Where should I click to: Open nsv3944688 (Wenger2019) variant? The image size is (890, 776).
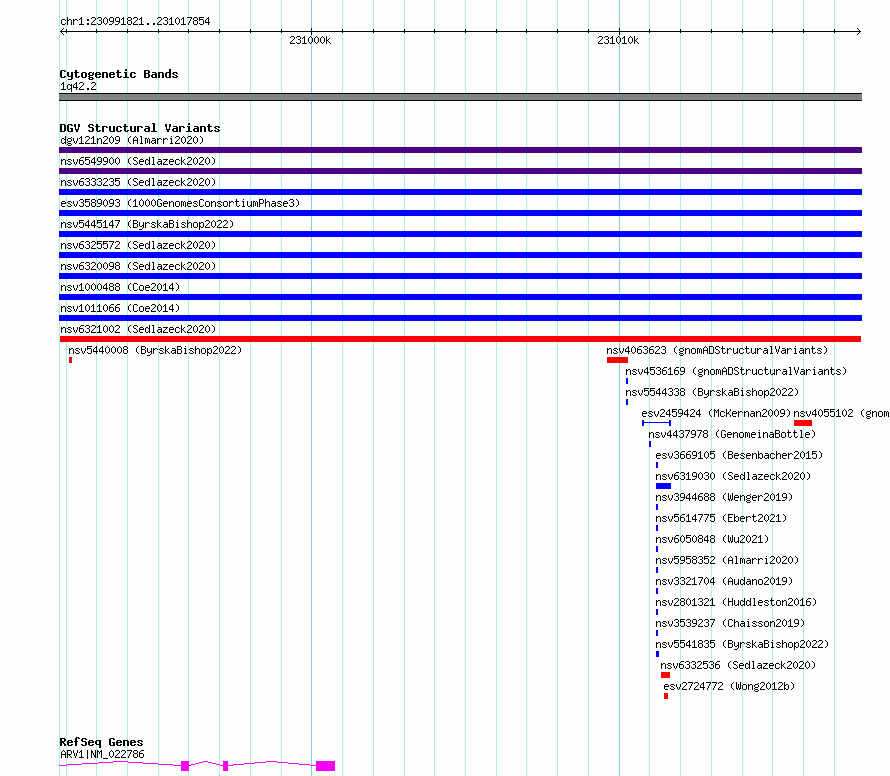coord(724,497)
